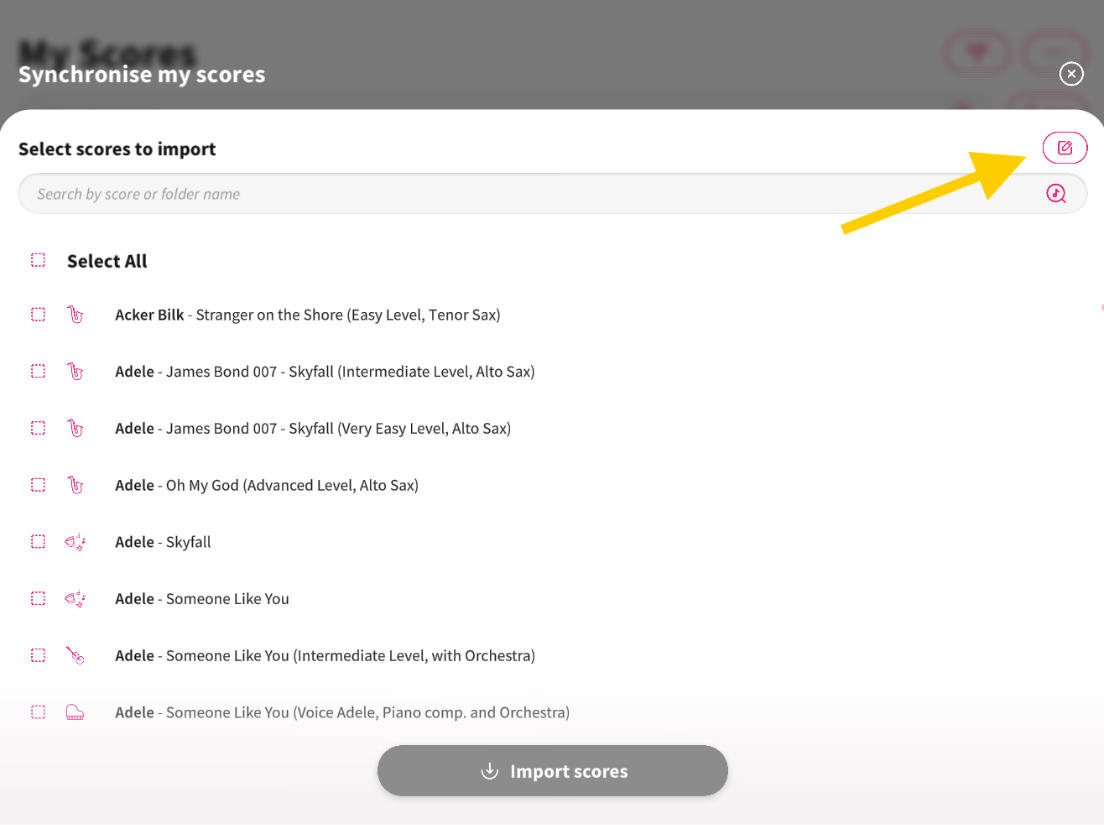
Task: Check the Oh My God score
Action: (x=38, y=485)
